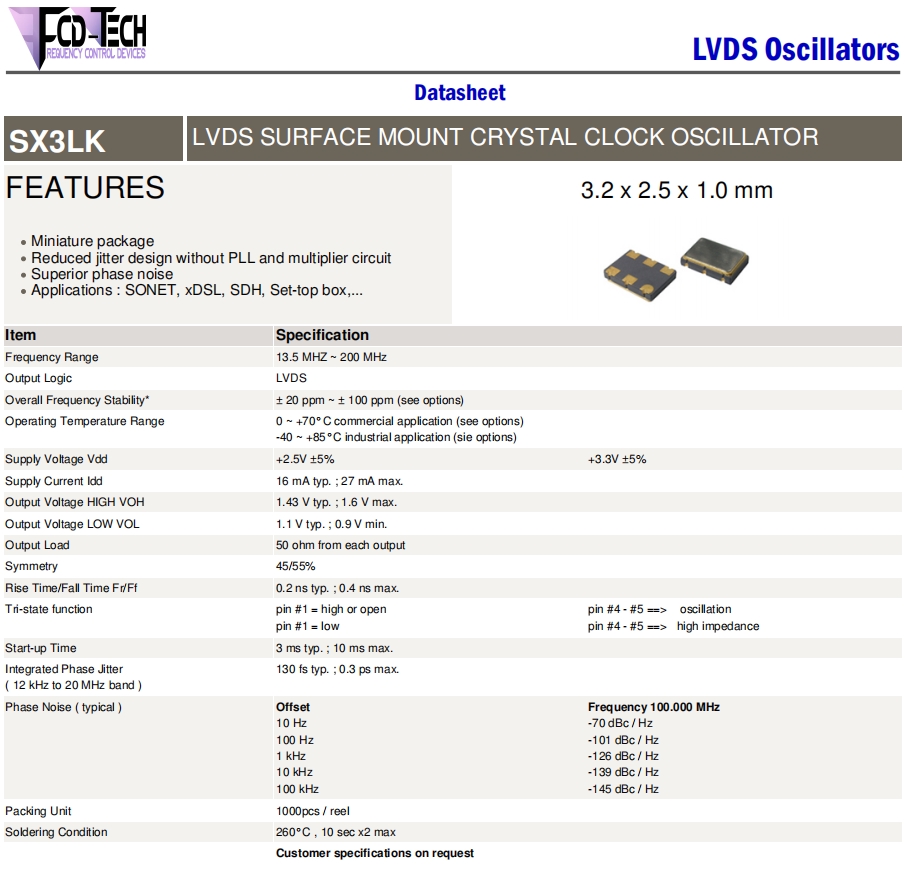Click the Specification column header
Image resolution: width=905 pixels, height=870 pixels.
click(x=322, y=335)
